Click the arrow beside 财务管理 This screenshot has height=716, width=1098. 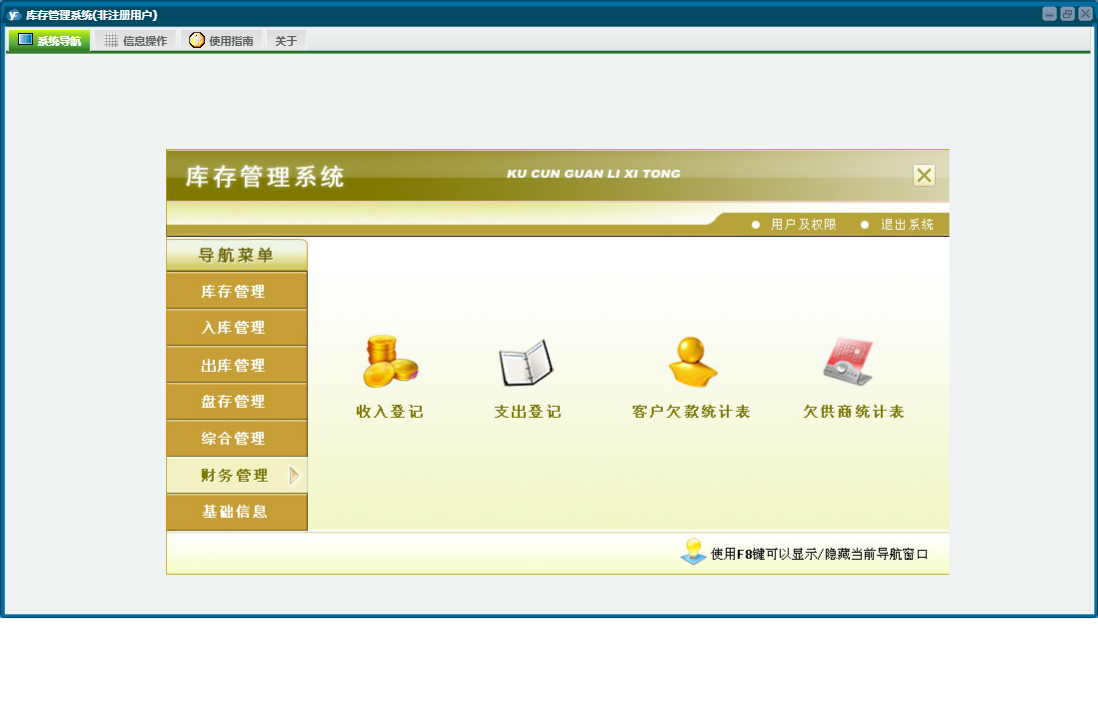tap(294, 476)
